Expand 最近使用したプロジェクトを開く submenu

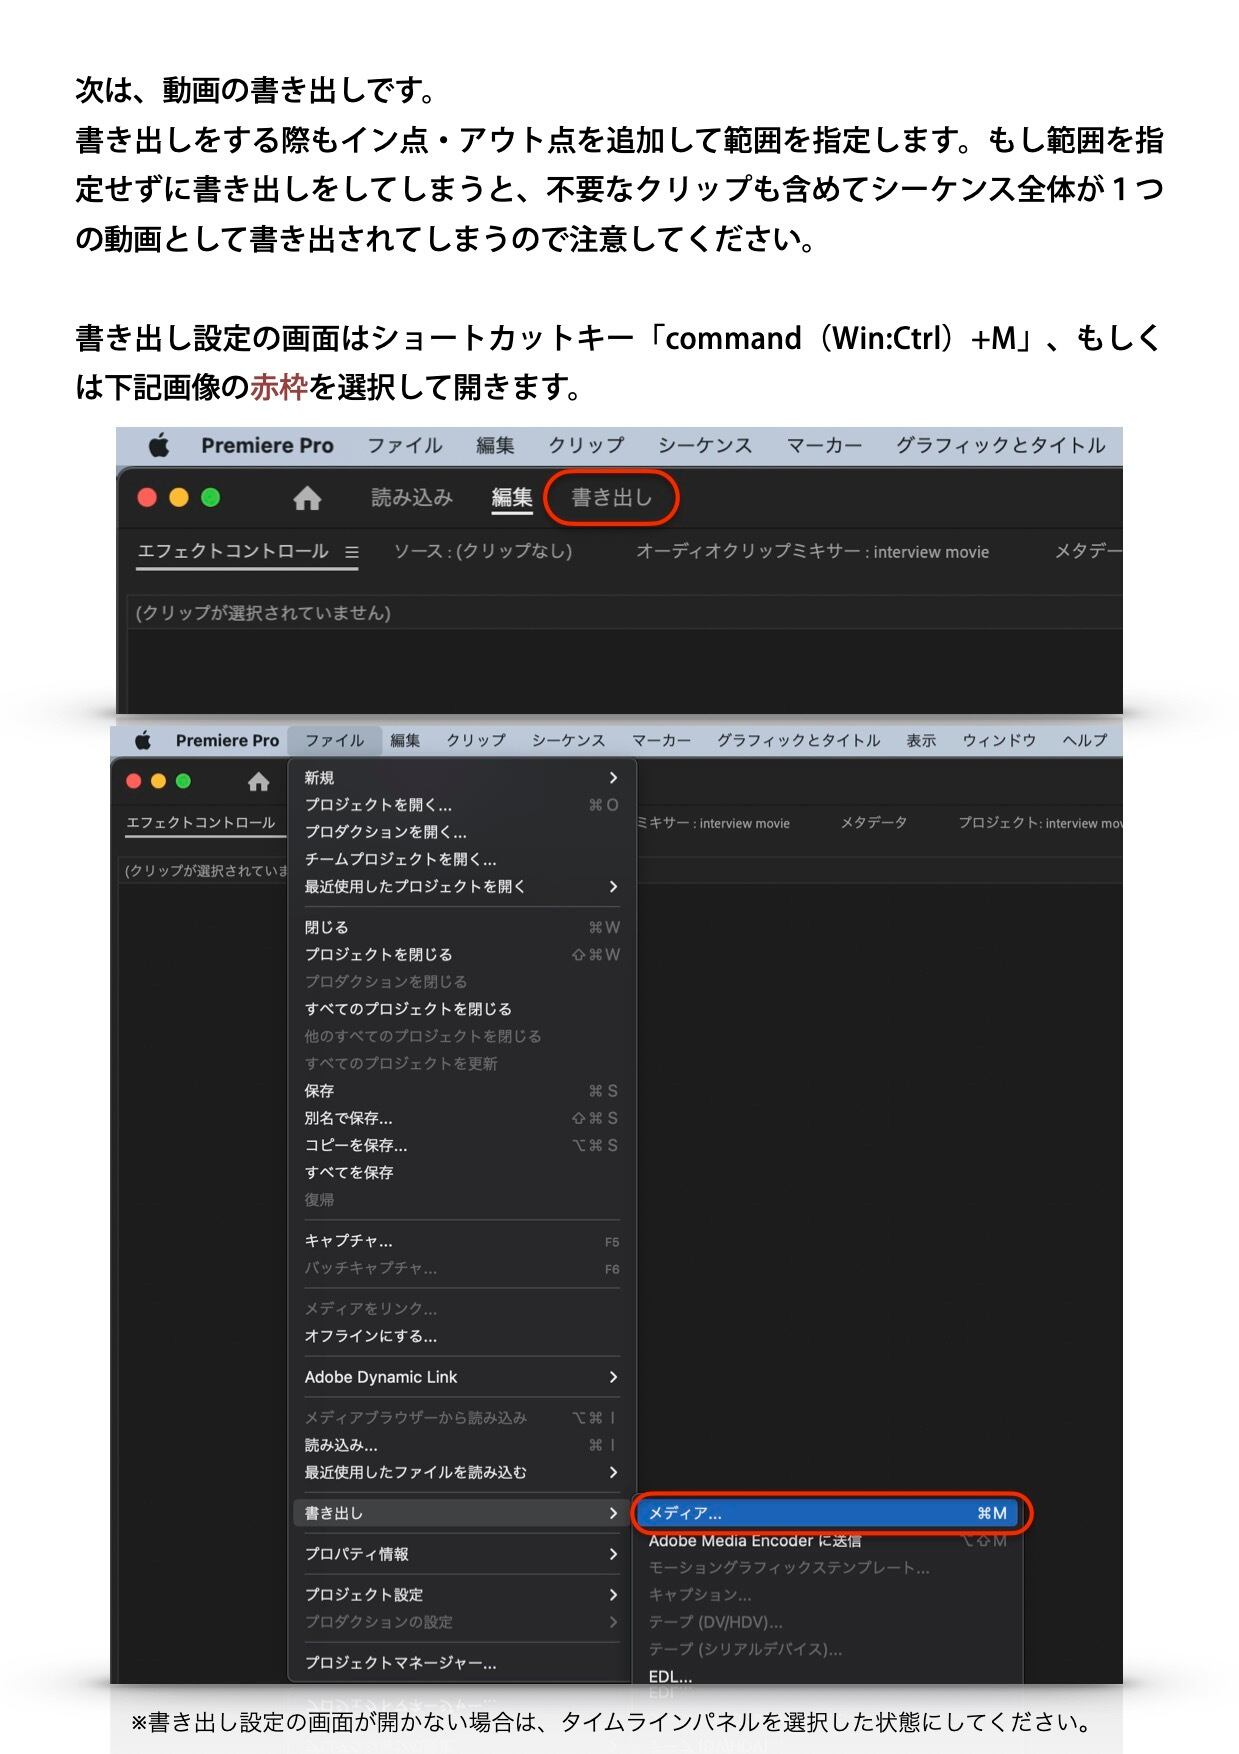(462, 887)
